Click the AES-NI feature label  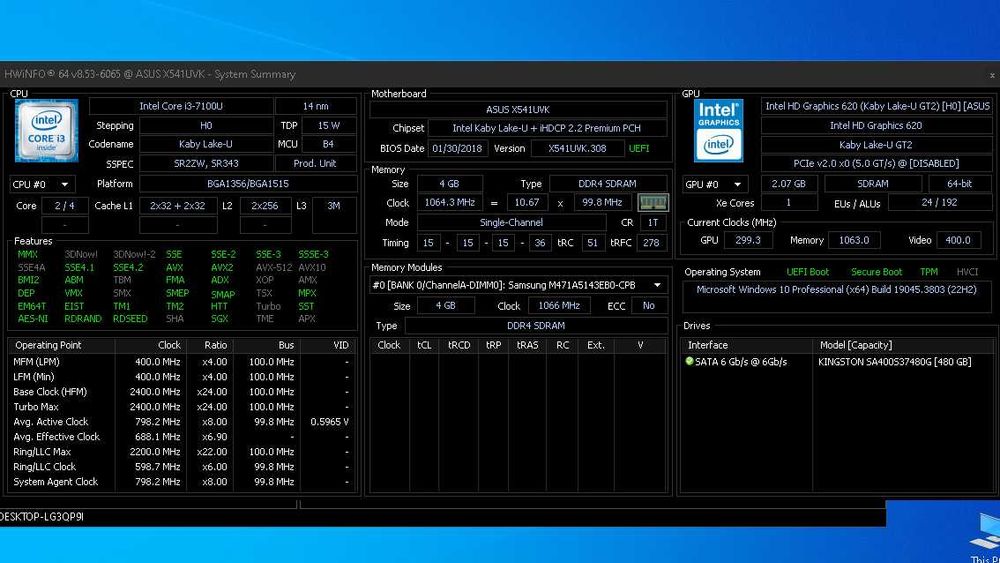(33, 319)
